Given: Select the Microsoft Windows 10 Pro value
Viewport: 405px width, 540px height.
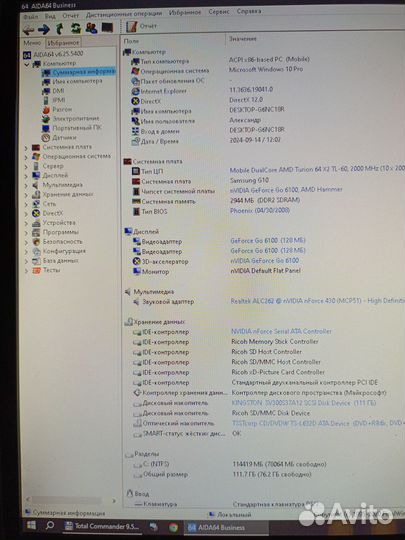Looking at the screenshot, I should tap(266, 69).
